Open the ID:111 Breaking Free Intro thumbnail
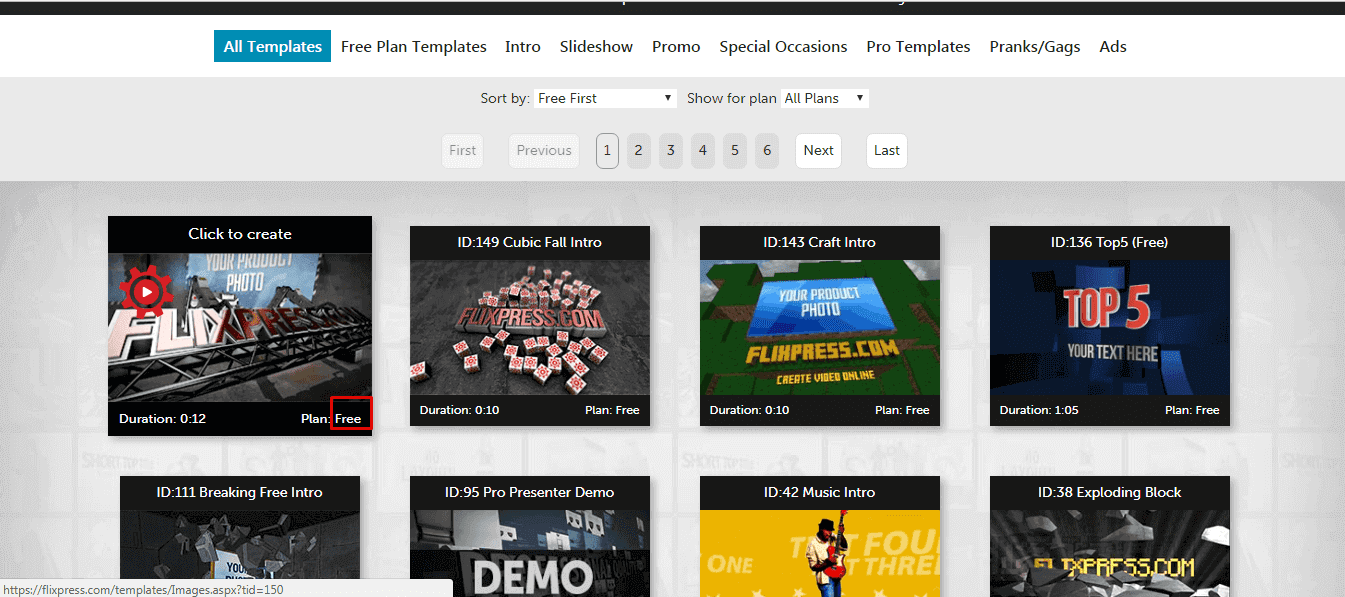The image size is (1345, 597). point(240,553)
